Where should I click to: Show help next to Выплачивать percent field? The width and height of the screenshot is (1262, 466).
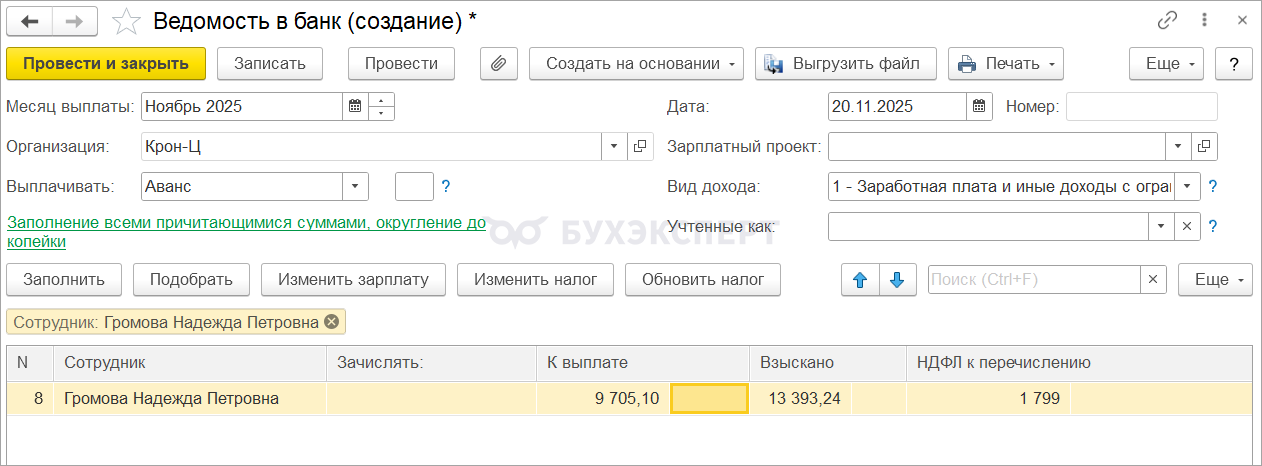[446, 186]
